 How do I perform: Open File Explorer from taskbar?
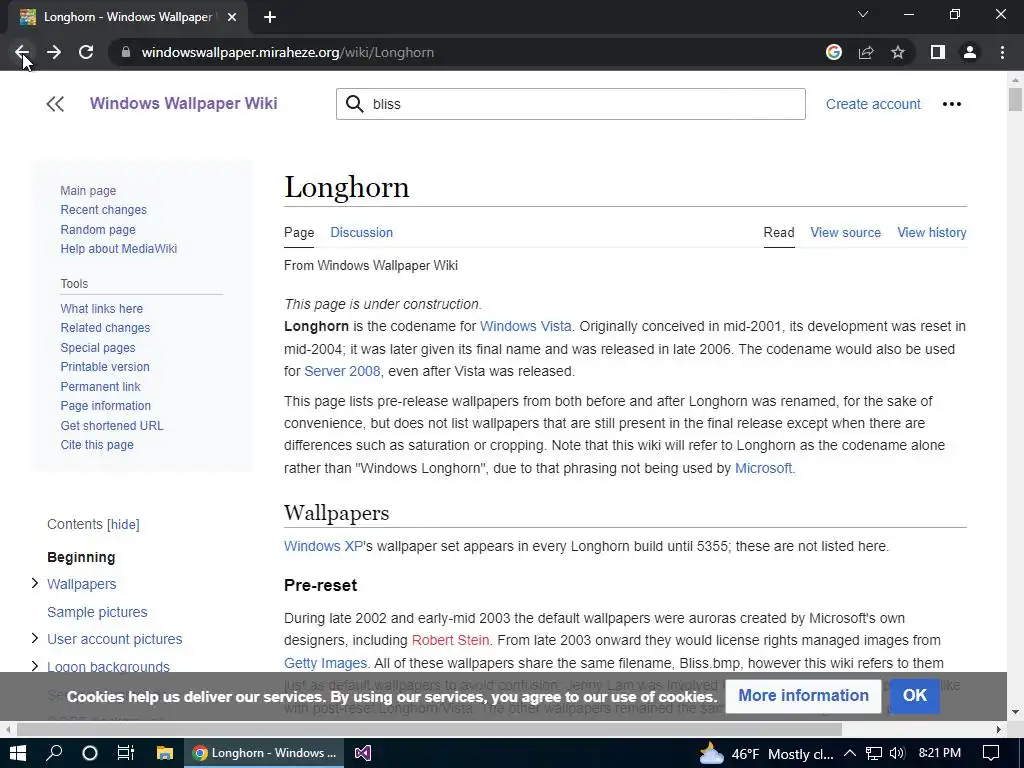pos(165,753)
